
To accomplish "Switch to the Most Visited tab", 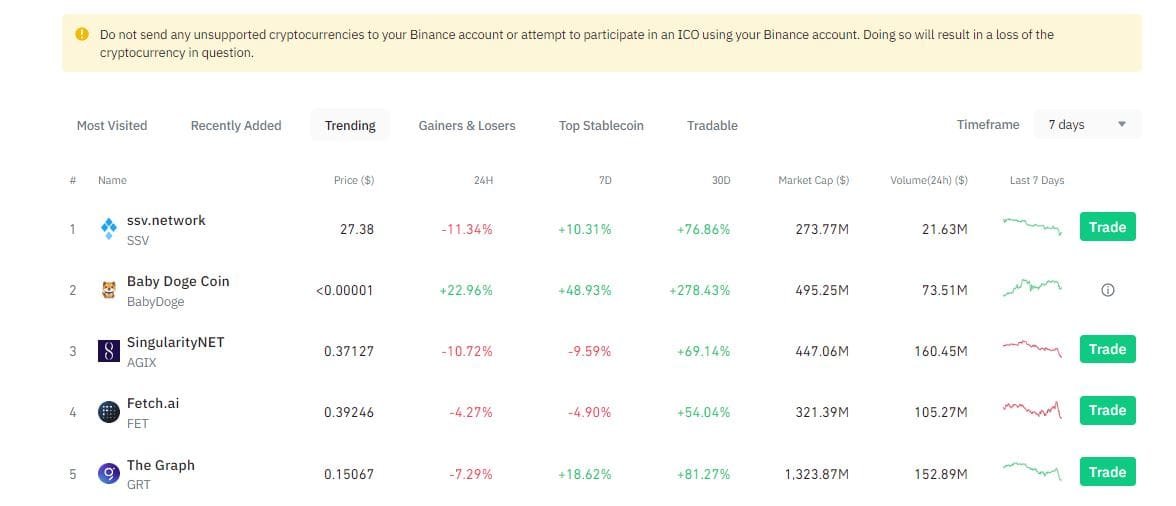I will point(112,126).
